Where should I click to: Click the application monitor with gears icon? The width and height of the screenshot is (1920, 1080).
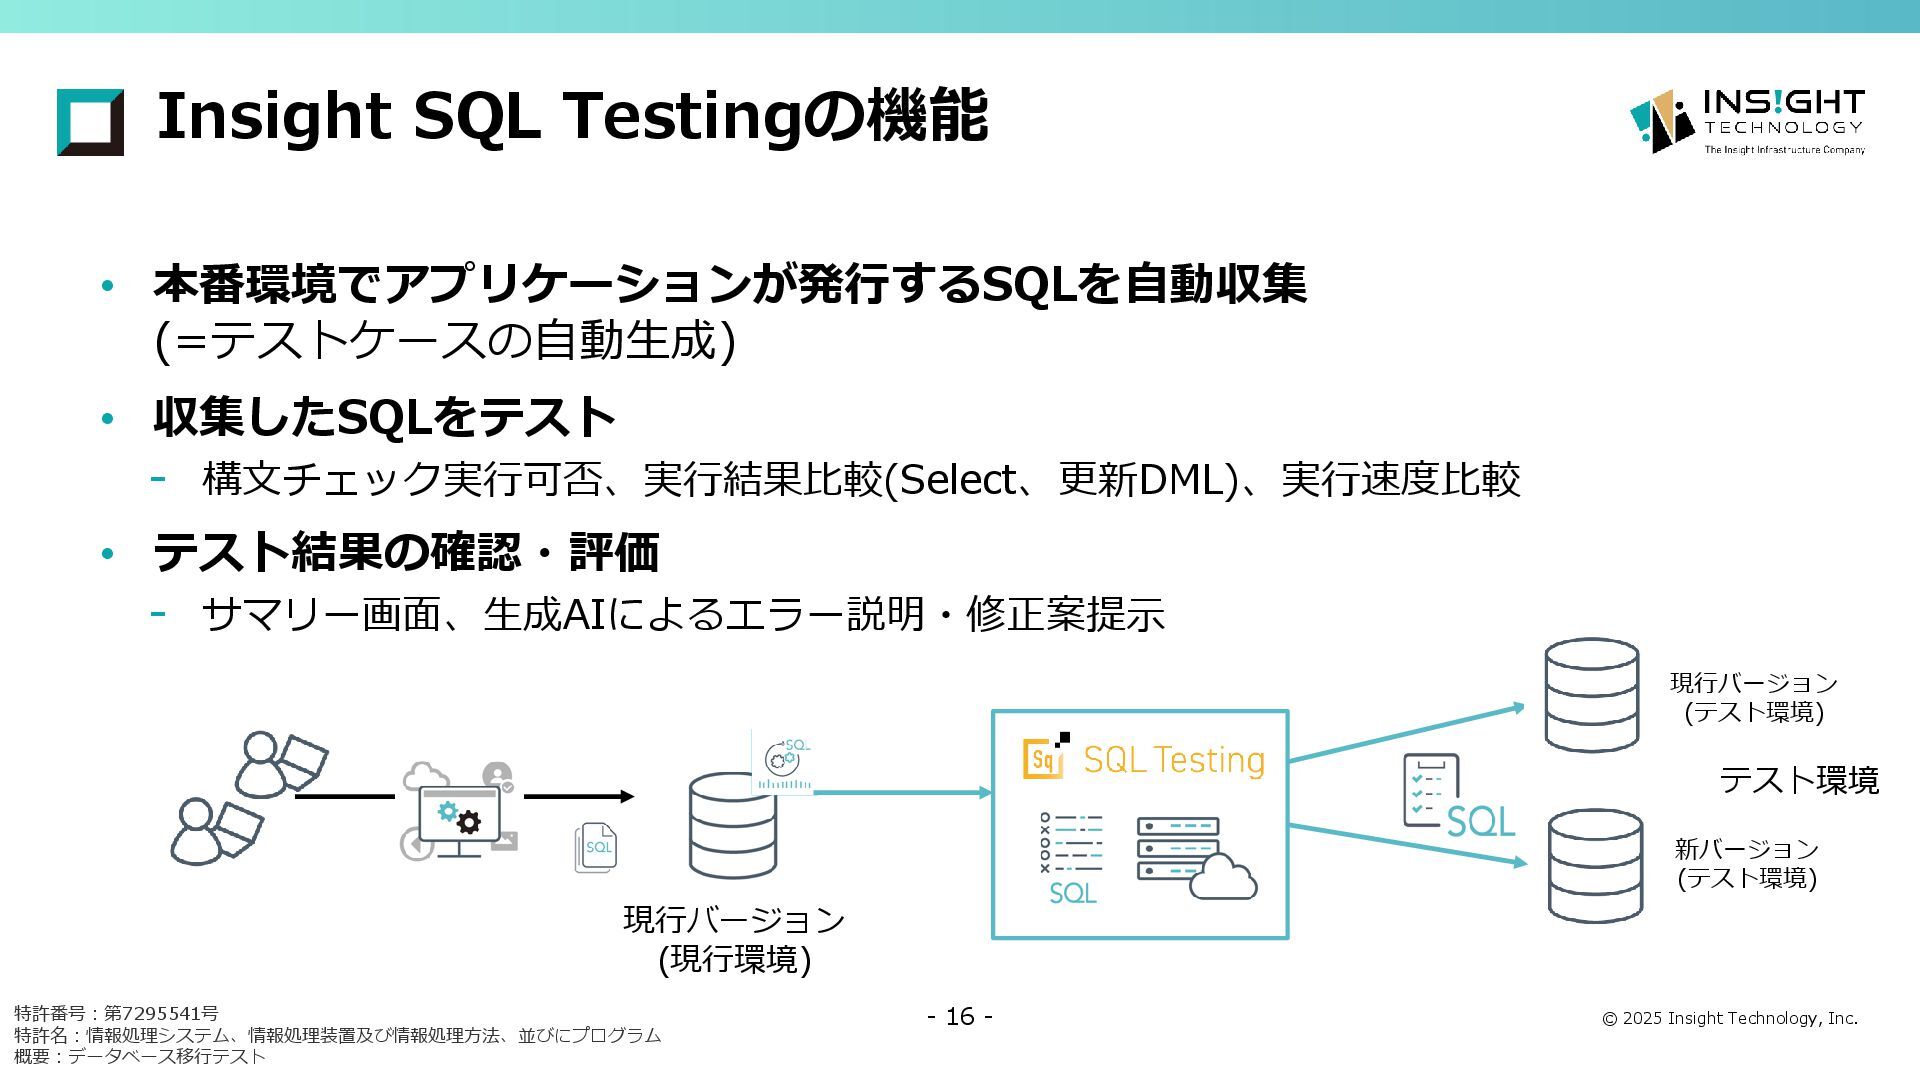(x=460, y=810)
